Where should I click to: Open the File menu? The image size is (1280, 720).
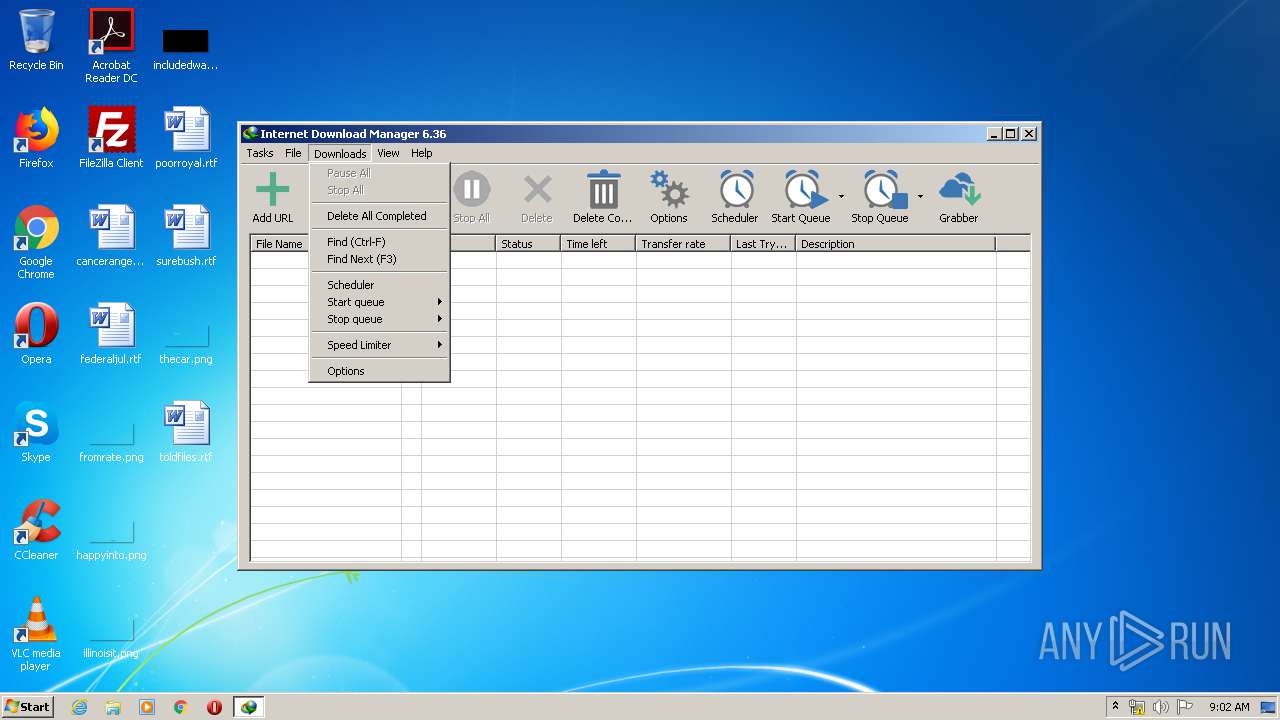point(293,153)
